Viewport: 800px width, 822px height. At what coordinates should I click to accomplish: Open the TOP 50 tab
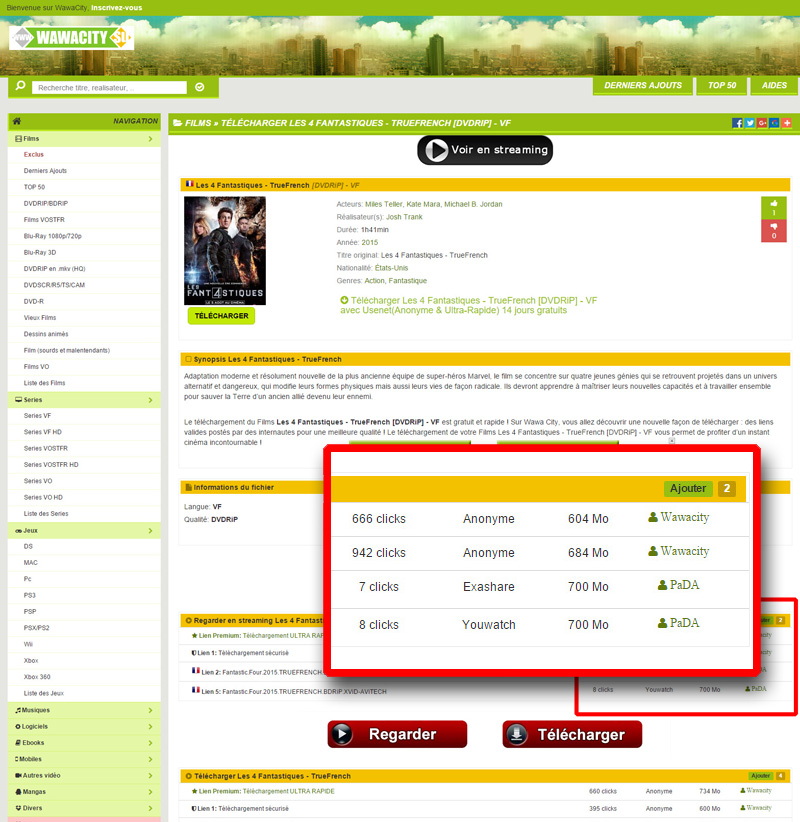pos(722,85)
